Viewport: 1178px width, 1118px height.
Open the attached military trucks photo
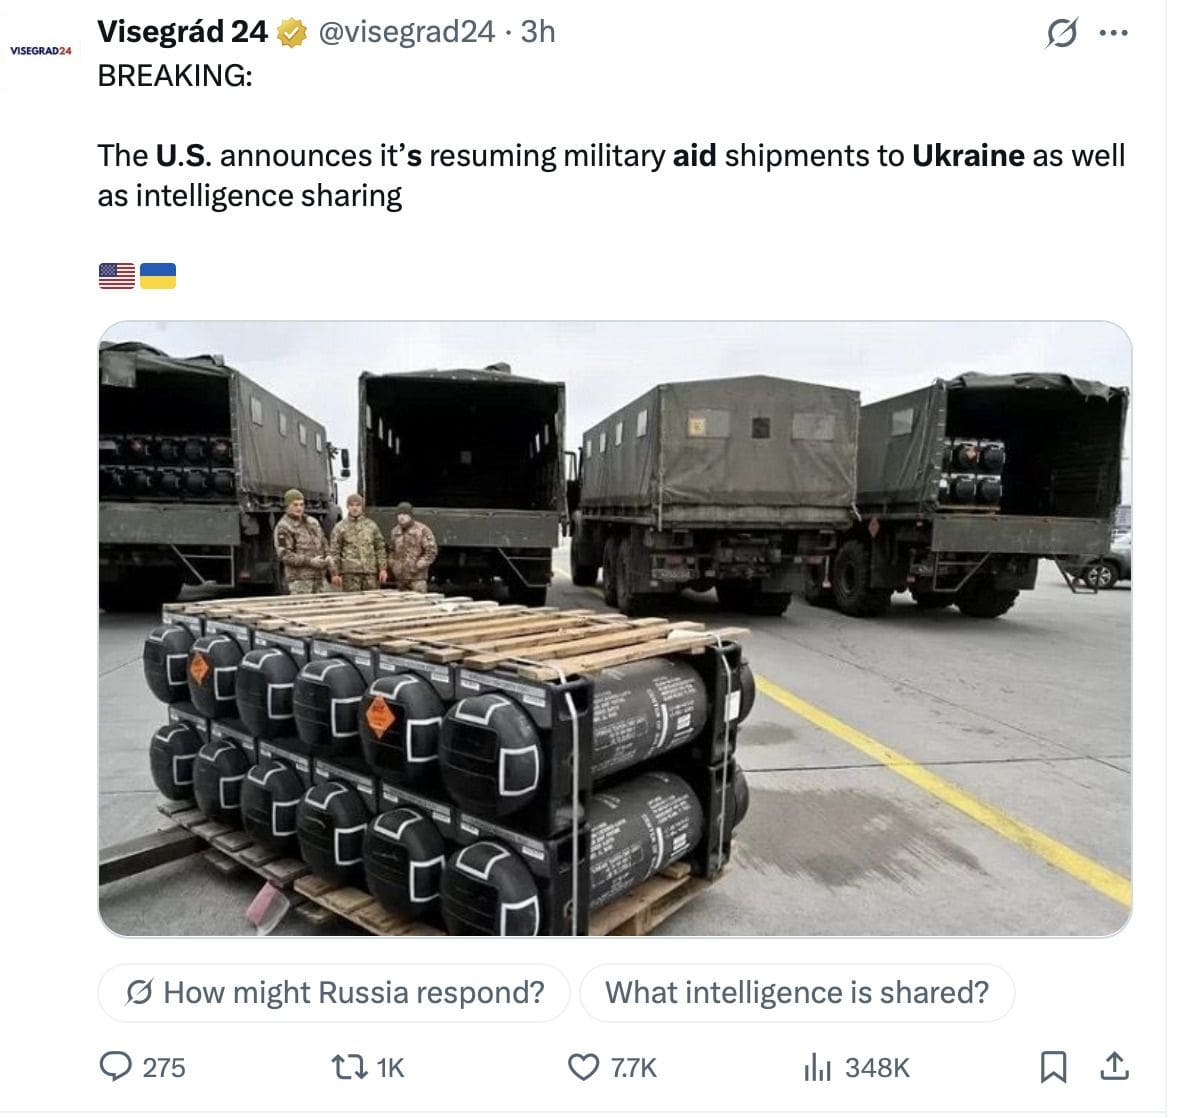click(615, 628)
